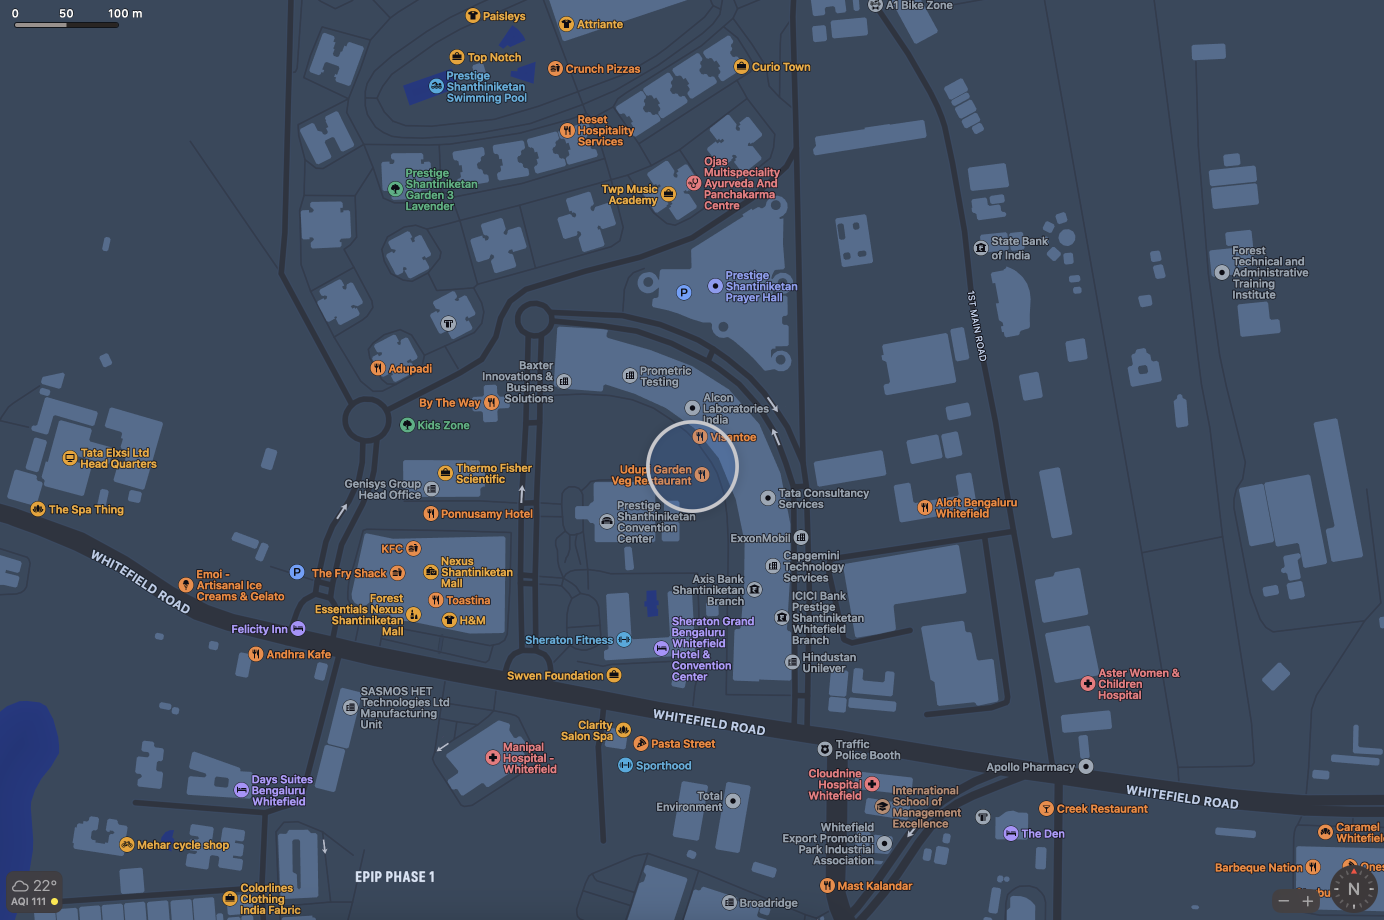
Task: Select the Curio Town shop pin
Action: coord(741,67)
